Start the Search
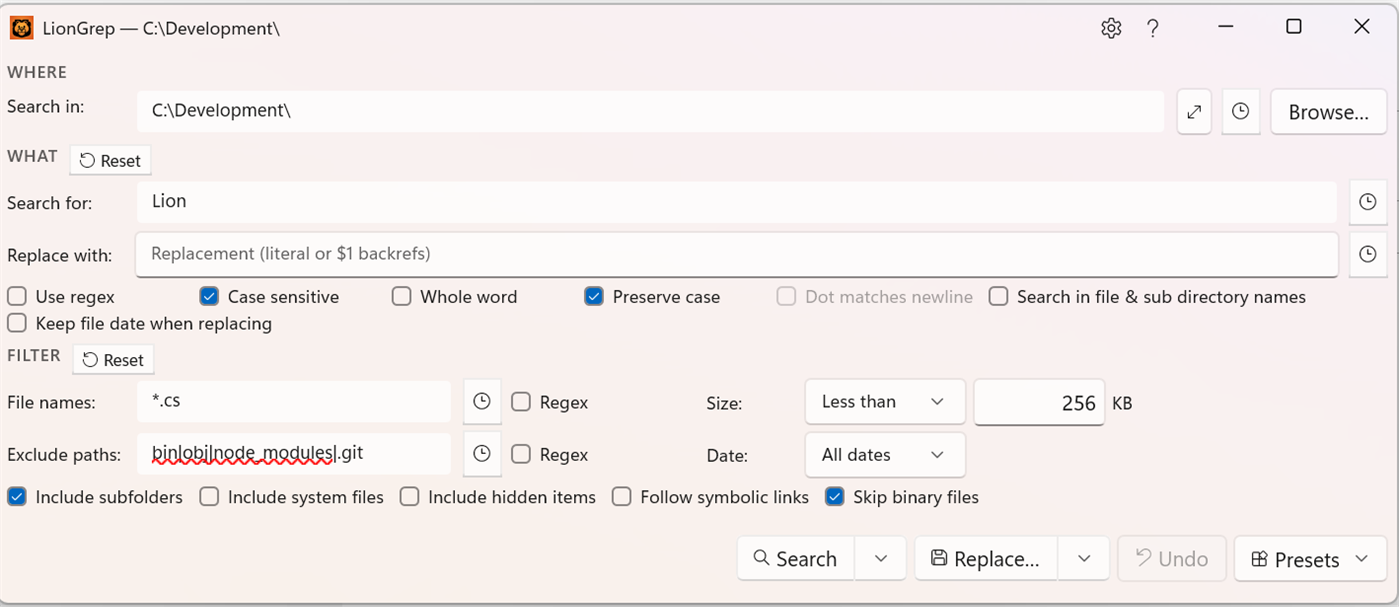 (796, 559)
